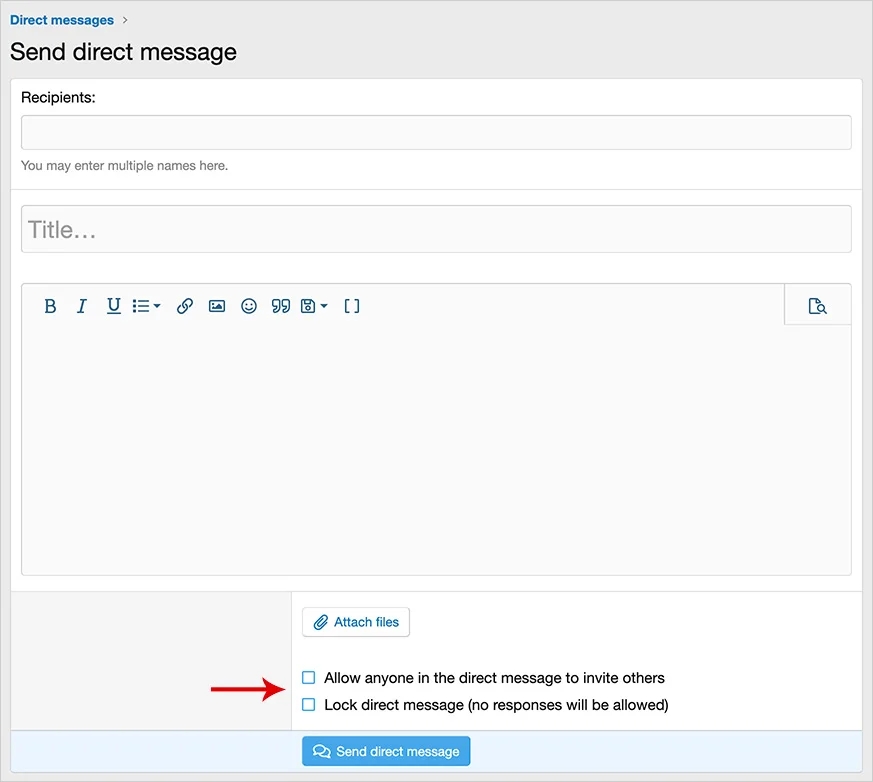Click inside the message body editor
Image resolution: width=873 pixels, height=782 pixels.
[x=436, y=450]
